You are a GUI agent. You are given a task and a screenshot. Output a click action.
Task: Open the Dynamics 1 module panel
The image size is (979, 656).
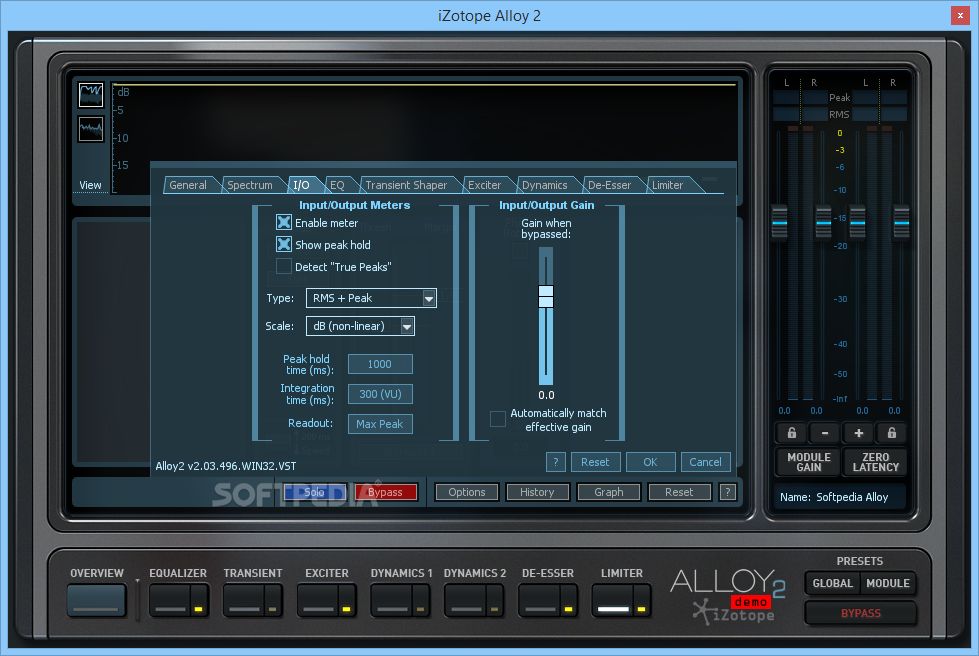[391, 600]
